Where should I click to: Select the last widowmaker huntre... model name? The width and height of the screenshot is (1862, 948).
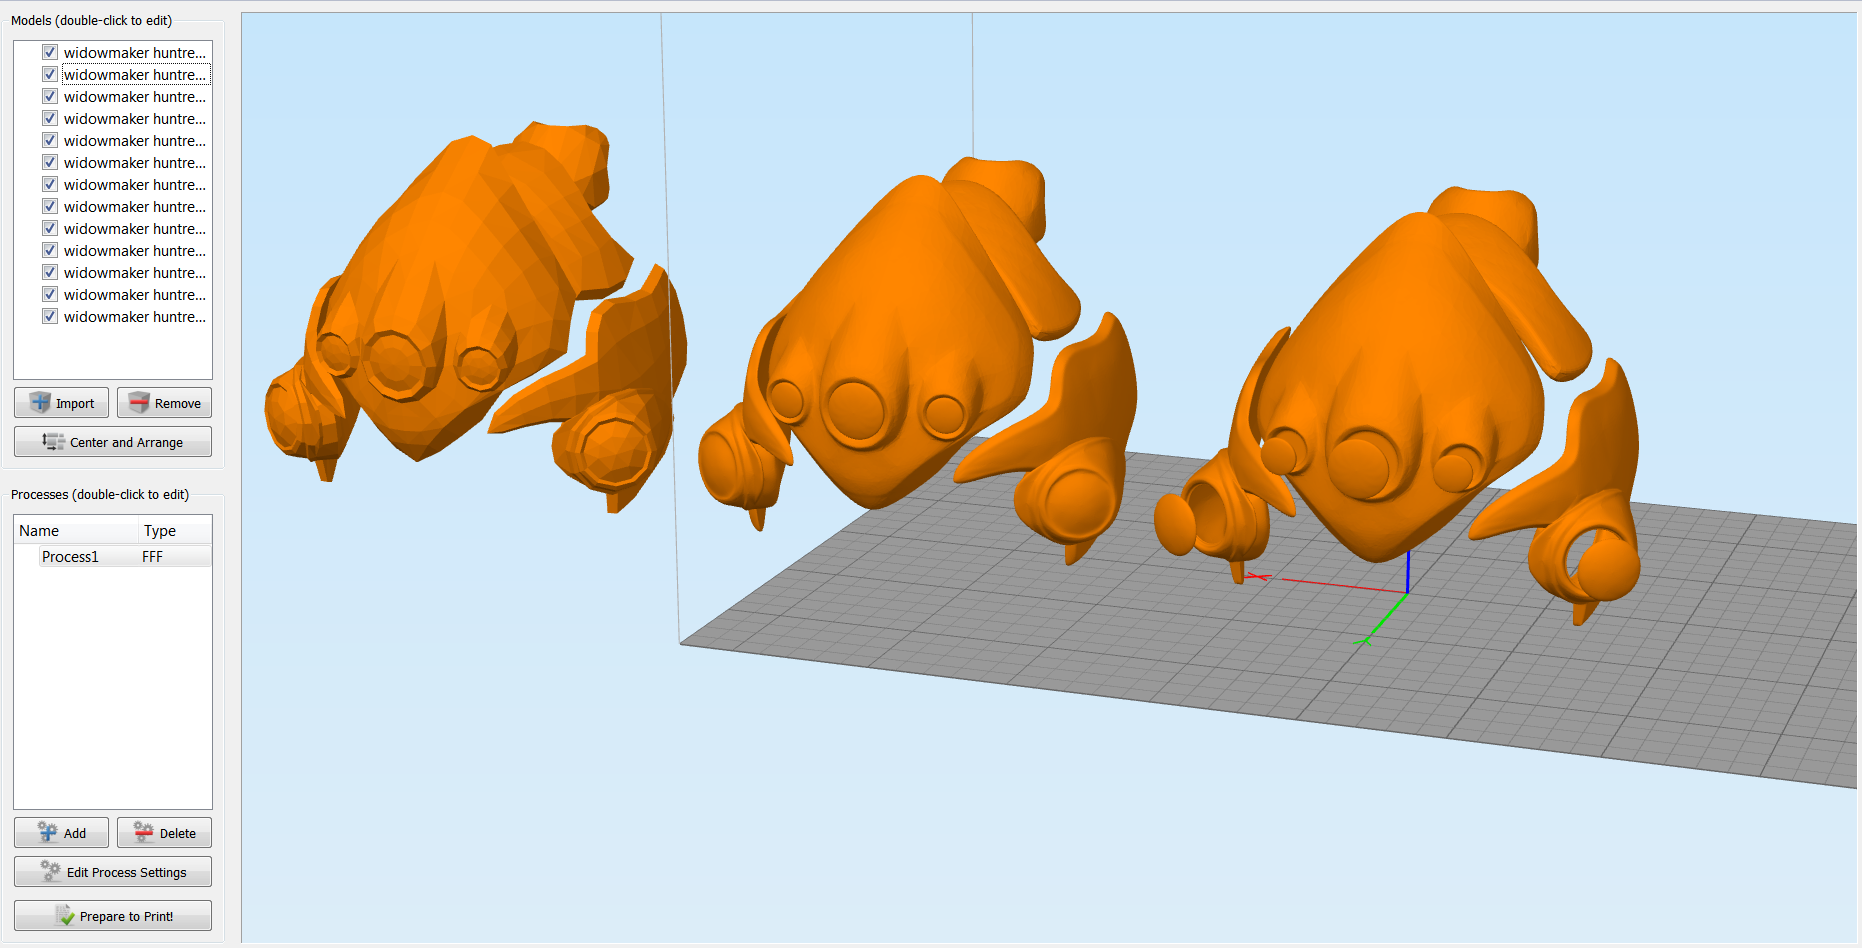(x=135, y=317)
